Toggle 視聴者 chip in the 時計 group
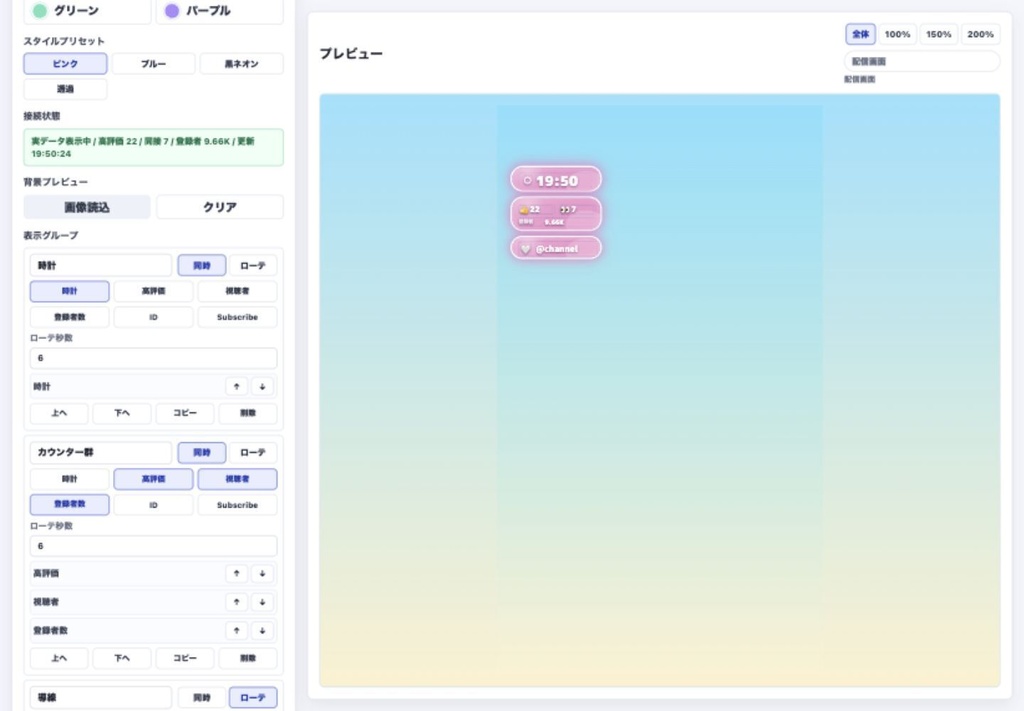This screenshot has height=711, width=1024. [x=237, y=291]
